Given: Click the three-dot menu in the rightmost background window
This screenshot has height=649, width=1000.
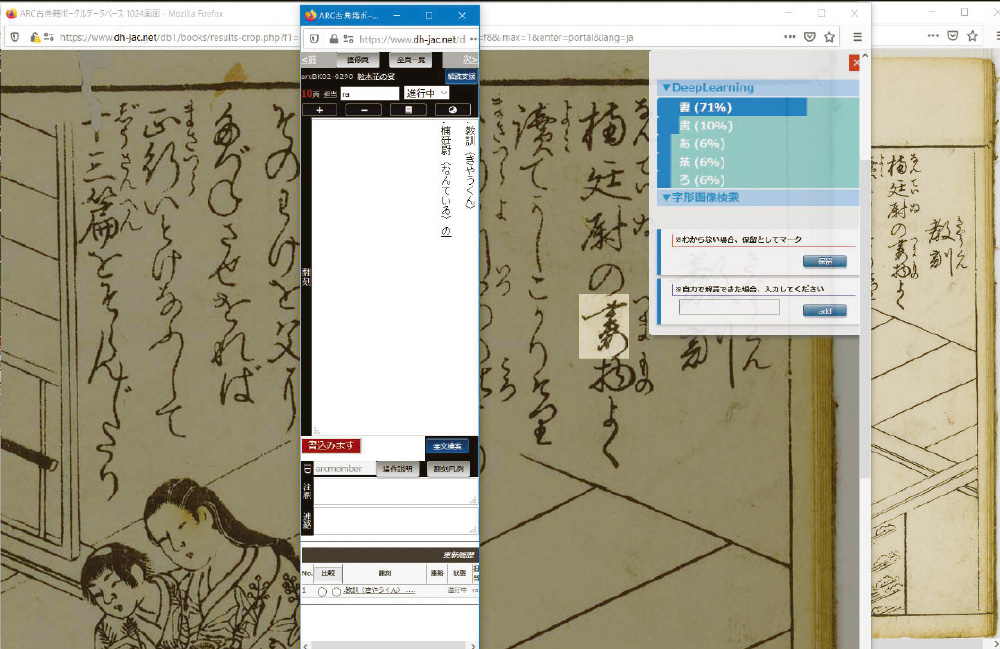Looking at the screenshot, I should [x=933, y=36].
